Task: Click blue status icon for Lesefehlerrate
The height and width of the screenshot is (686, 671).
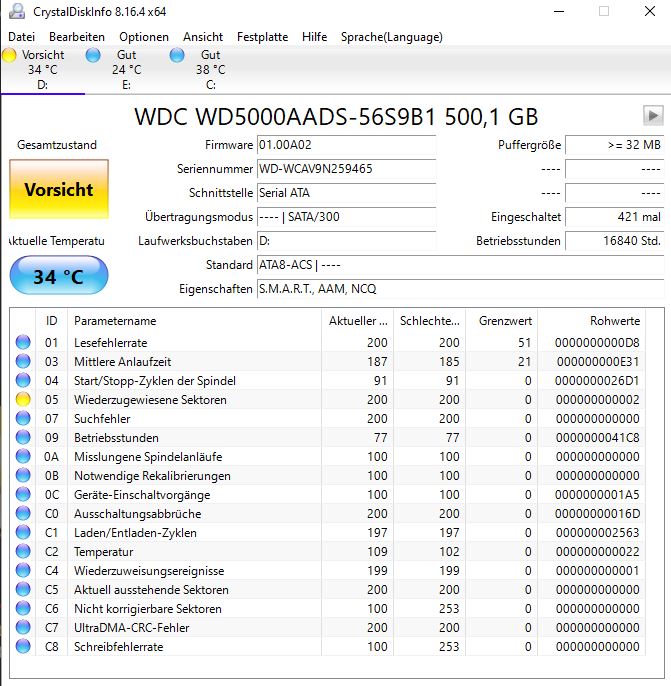Action: click(23, 342)
